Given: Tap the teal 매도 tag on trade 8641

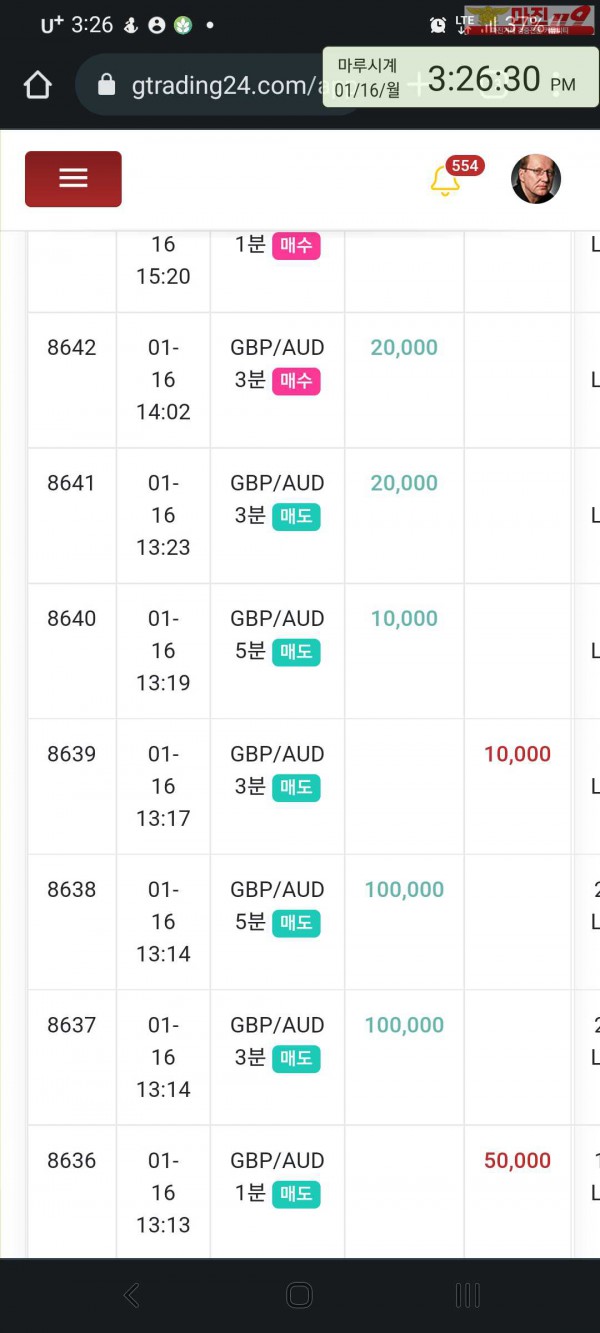Looking at the screenshot, I should 296,516.
